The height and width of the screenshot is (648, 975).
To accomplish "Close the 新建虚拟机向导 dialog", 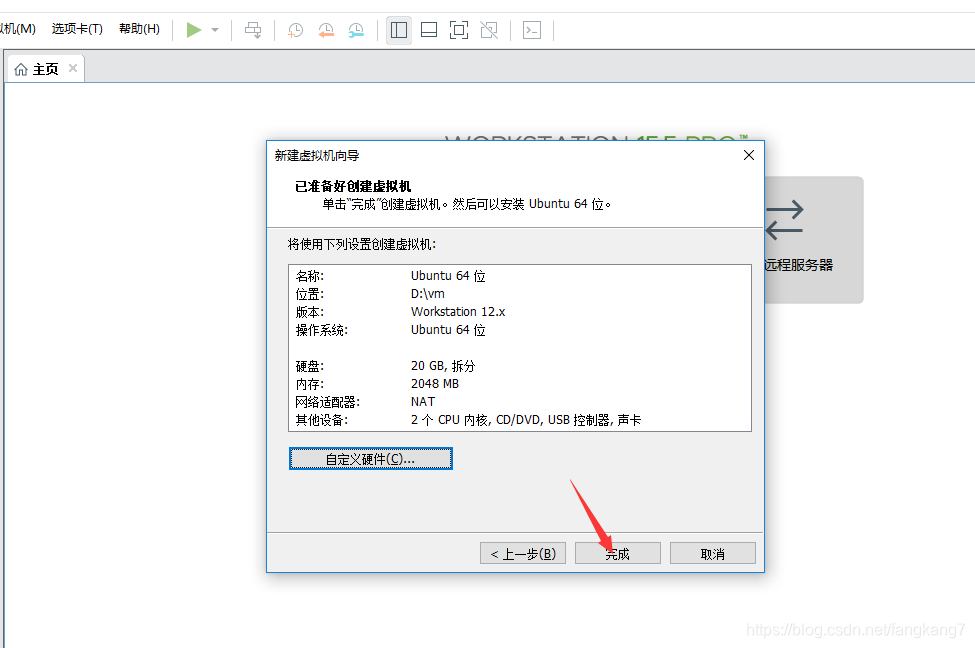I will click(749, 155).
